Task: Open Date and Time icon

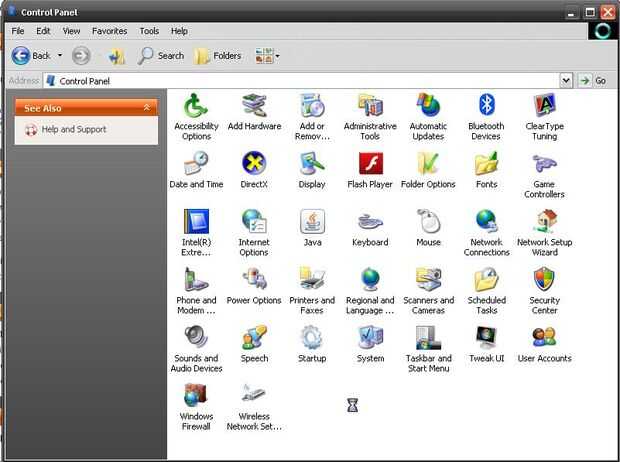Action: 196,164
